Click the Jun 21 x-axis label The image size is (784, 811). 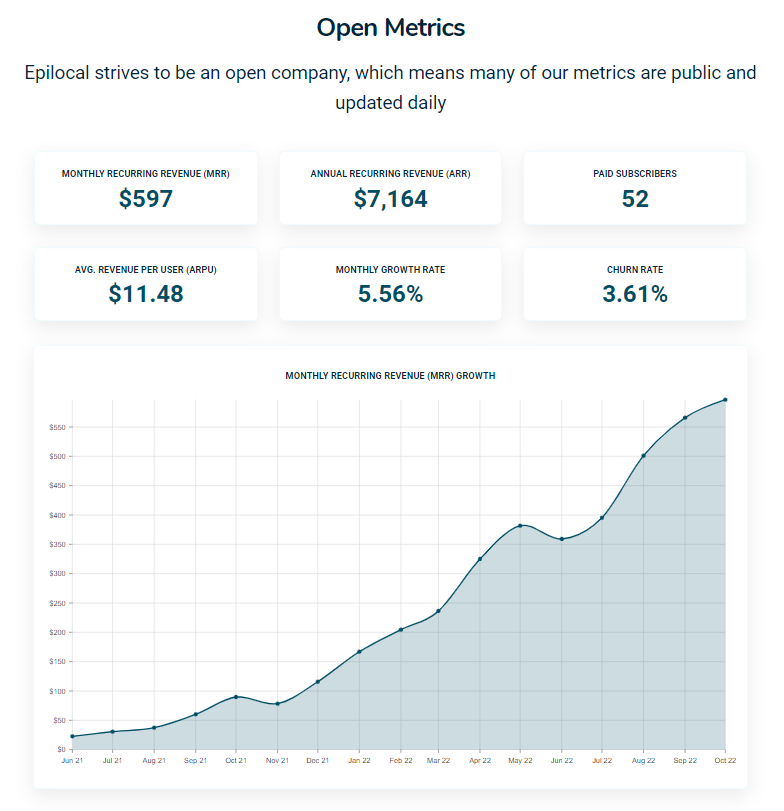tap(72, 760)
